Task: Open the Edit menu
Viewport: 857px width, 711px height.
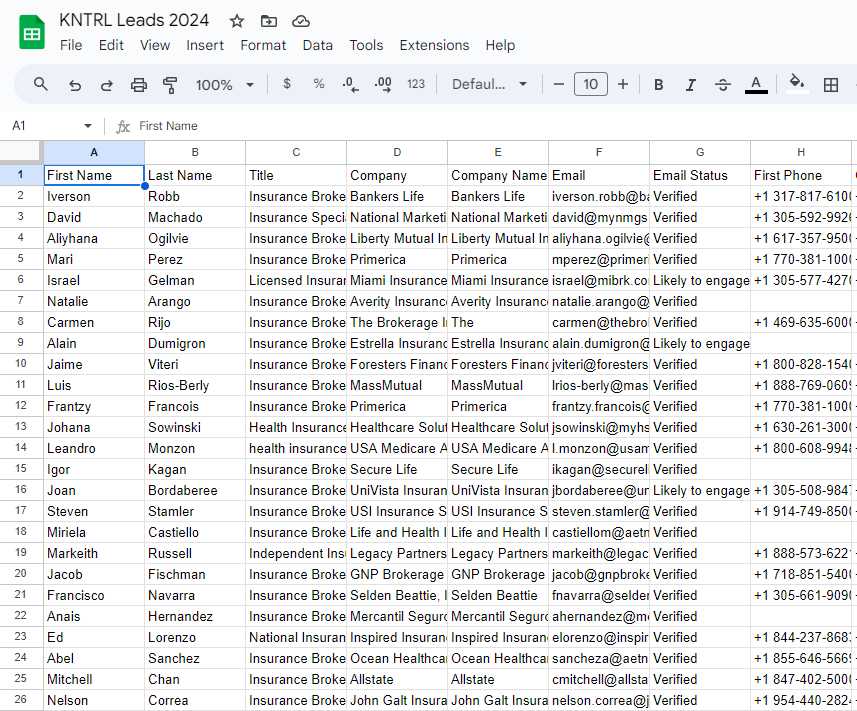Action: [x=111, y=45]
